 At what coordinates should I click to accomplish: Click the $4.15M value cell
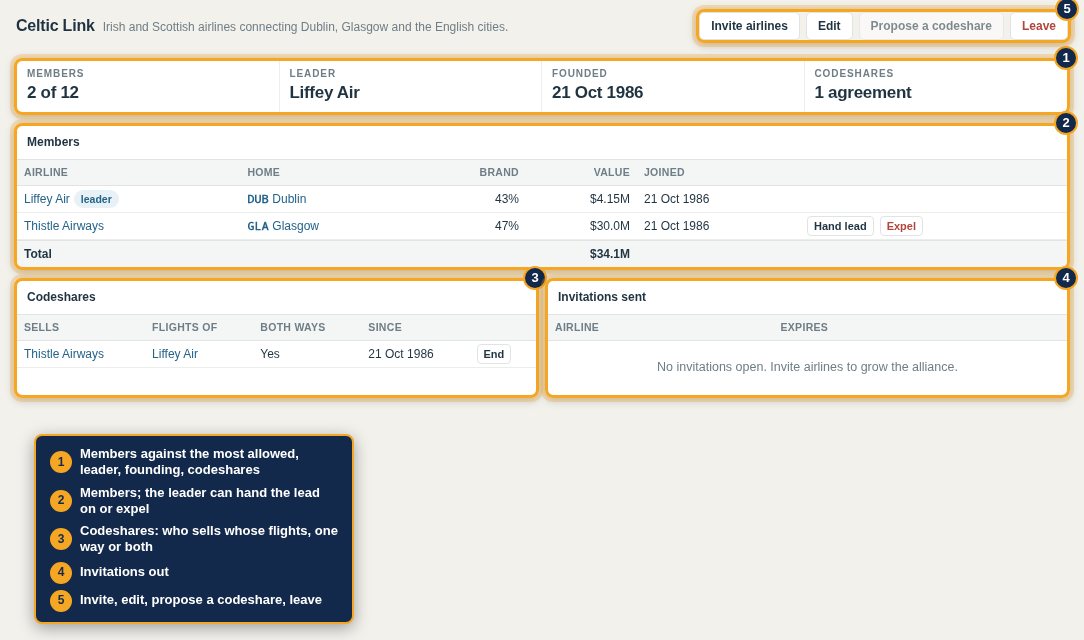pos(610,199)
